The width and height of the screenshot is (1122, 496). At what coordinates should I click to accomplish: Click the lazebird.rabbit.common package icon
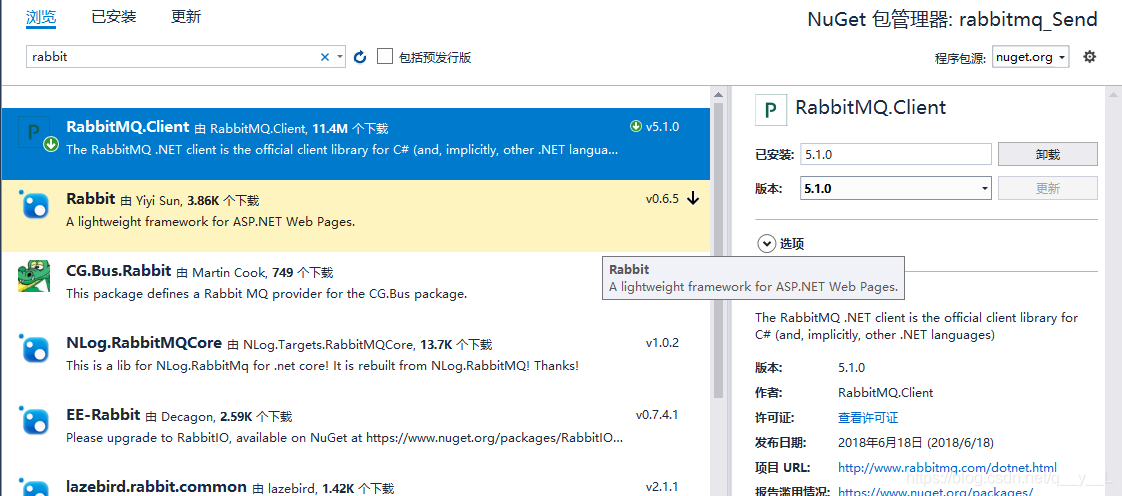(34, 486)
